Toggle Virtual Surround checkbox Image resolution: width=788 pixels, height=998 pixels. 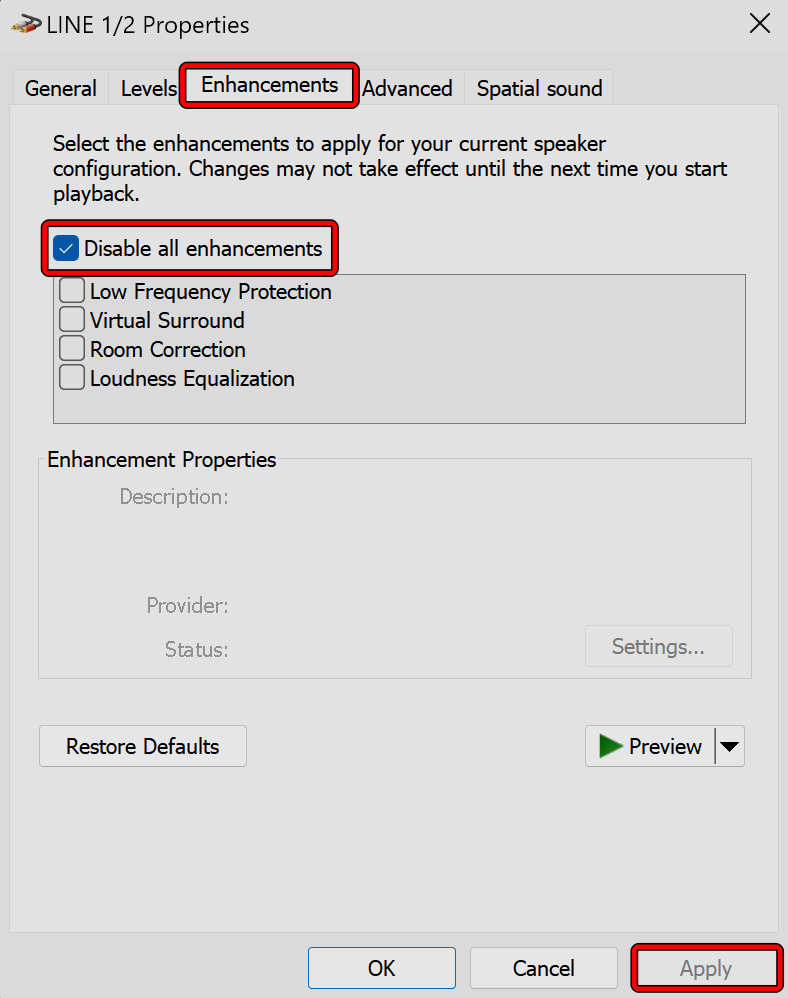click(72, 320)
